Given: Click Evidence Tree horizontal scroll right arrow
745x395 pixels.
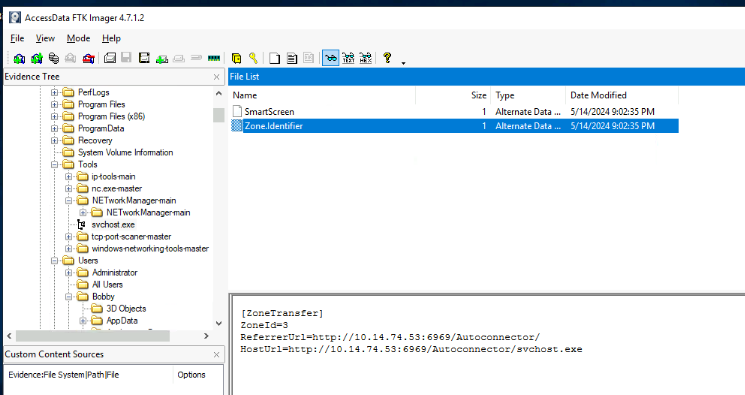Looking at the screenshot, I should (206, 336).
